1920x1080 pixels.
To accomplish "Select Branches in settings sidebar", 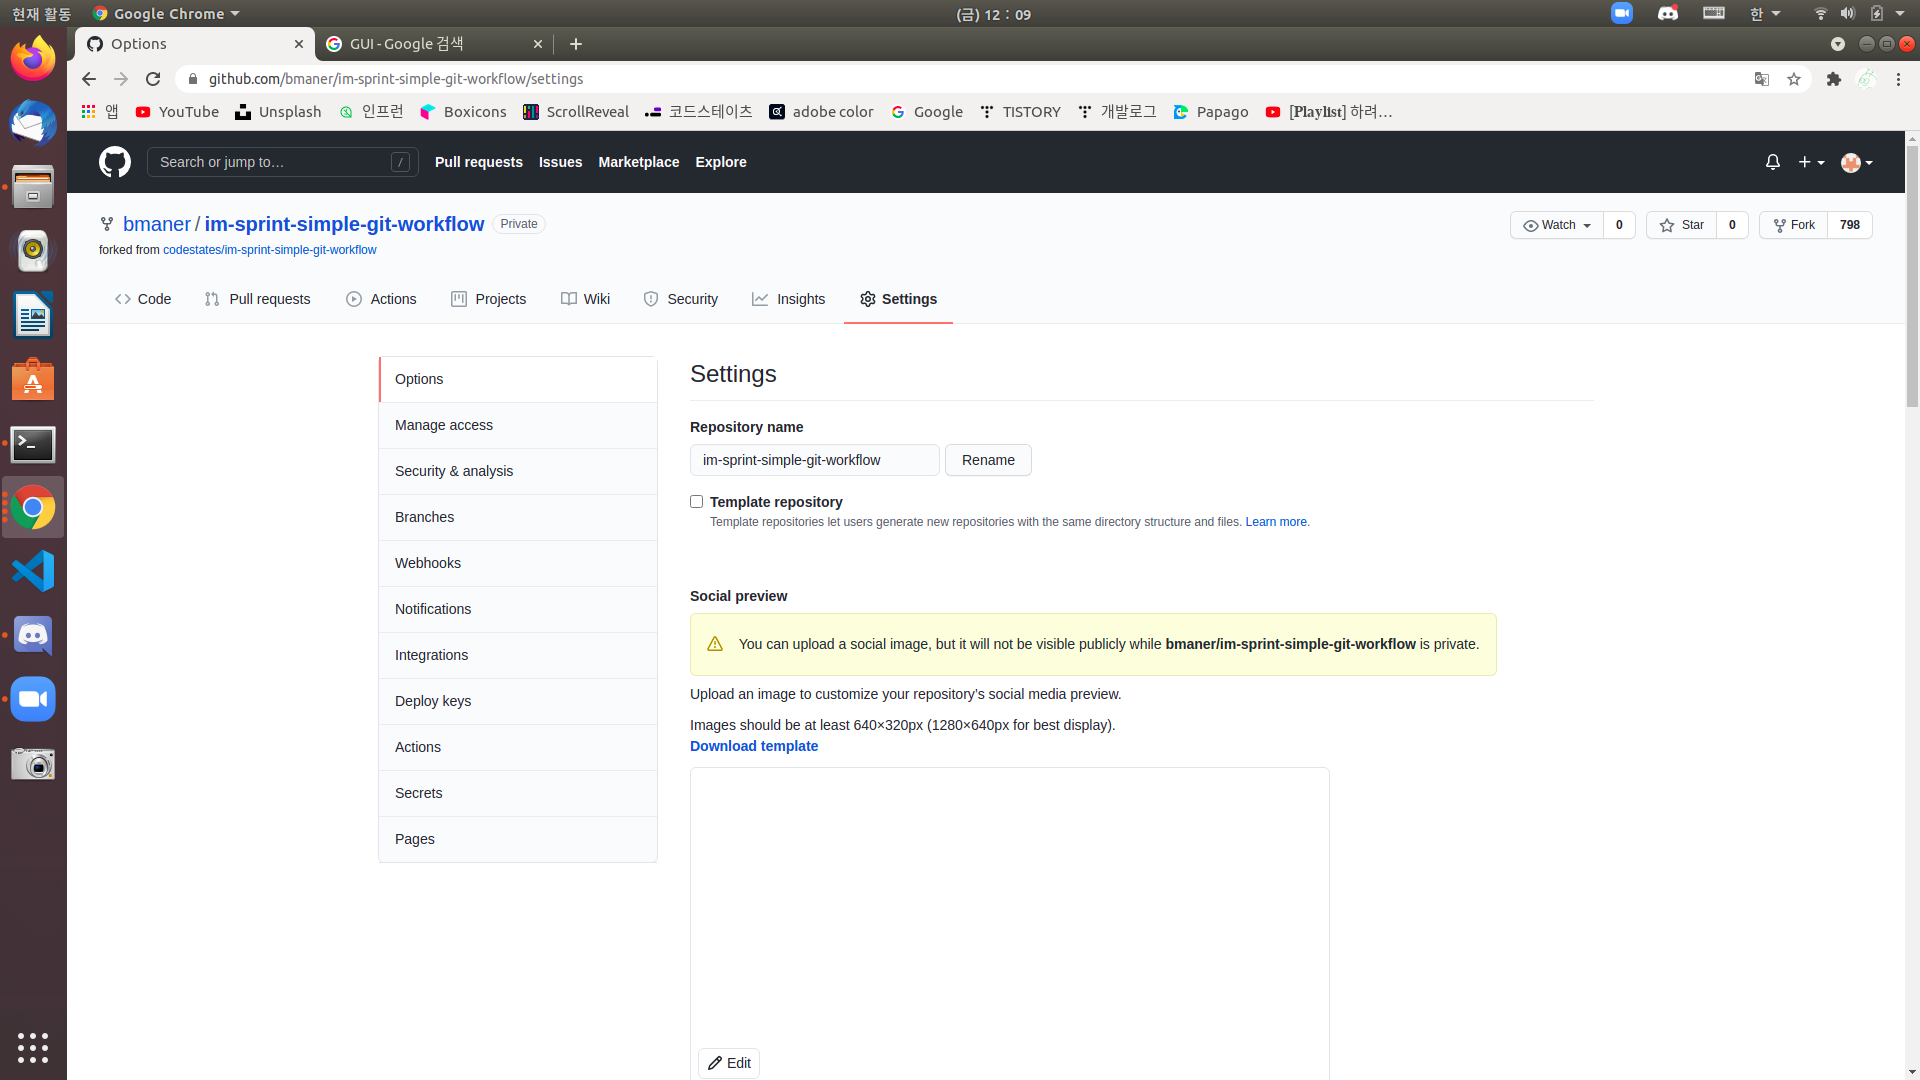I will point(424,517).
